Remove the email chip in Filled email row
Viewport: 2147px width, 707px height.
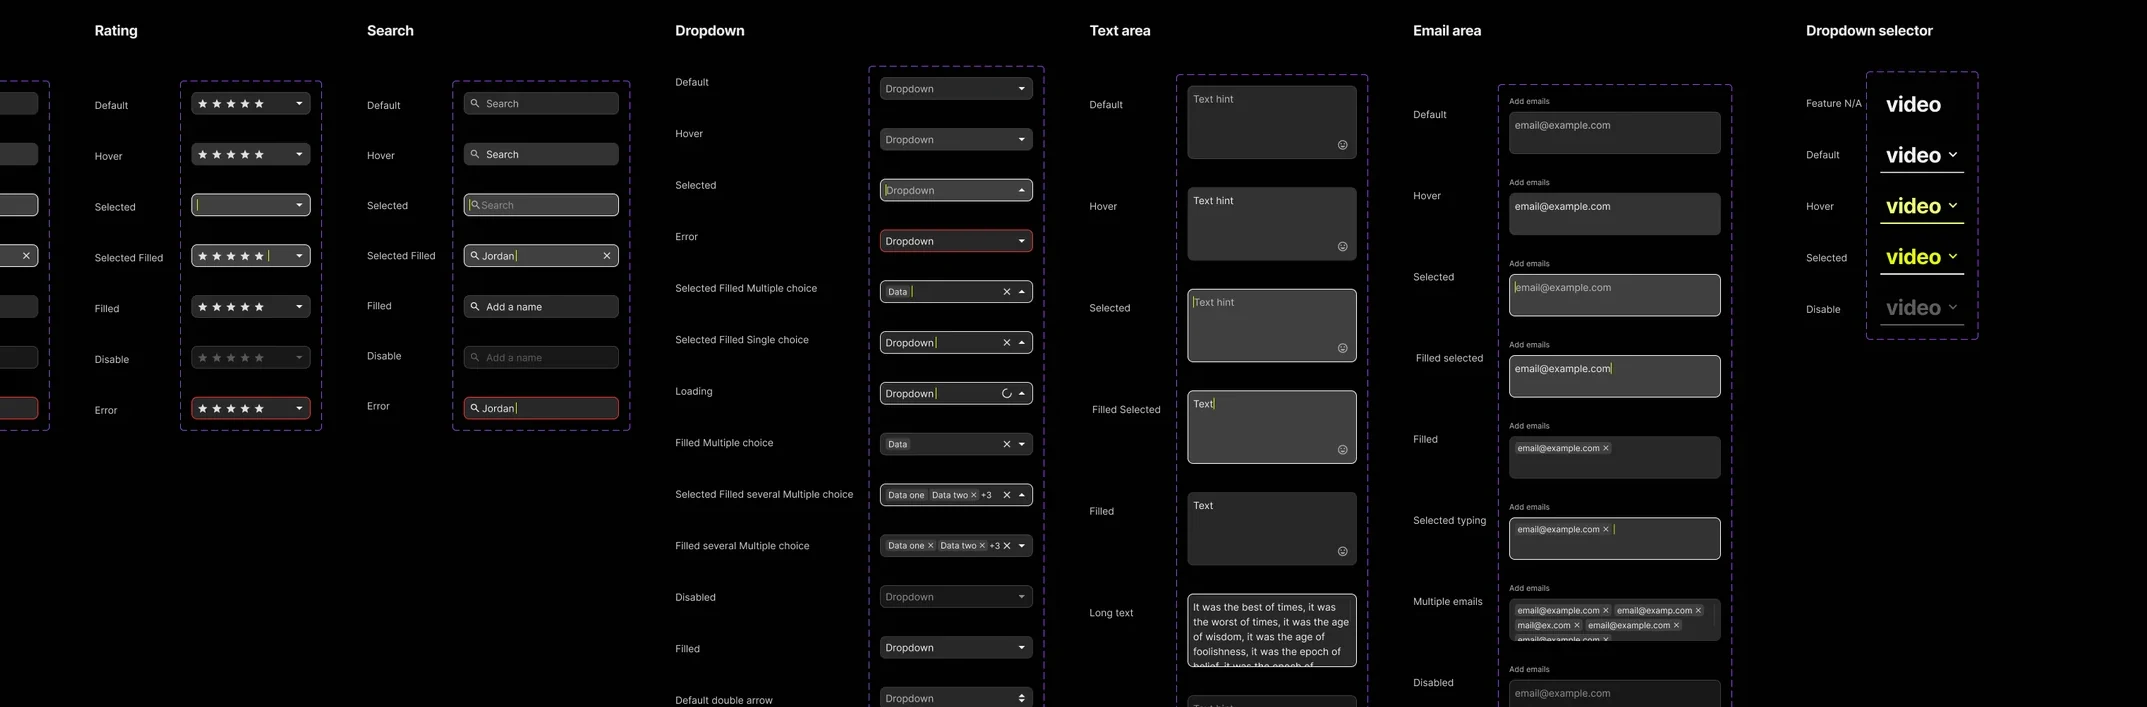click(x=1606, y=448)
